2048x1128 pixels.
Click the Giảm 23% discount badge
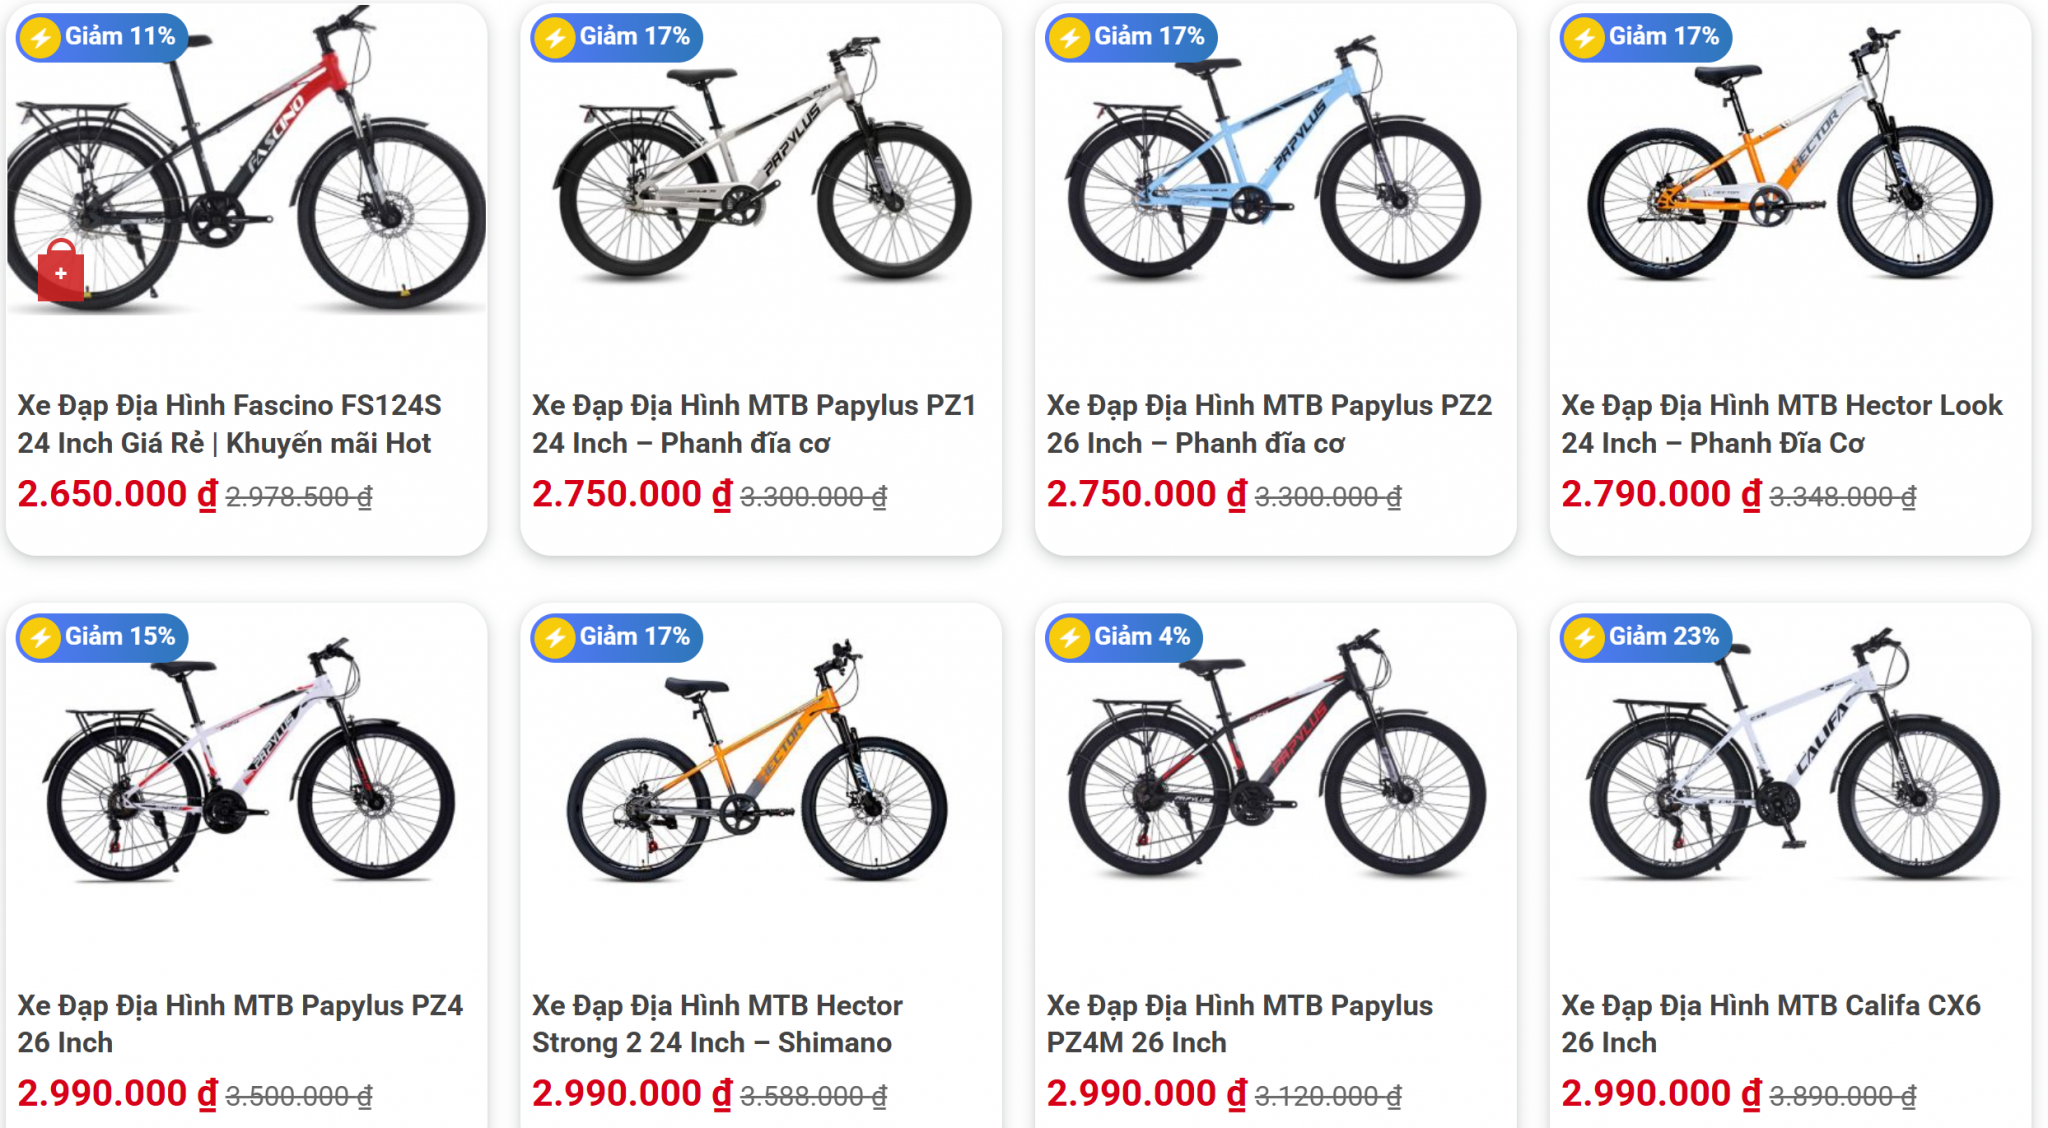pos(1646,637)
